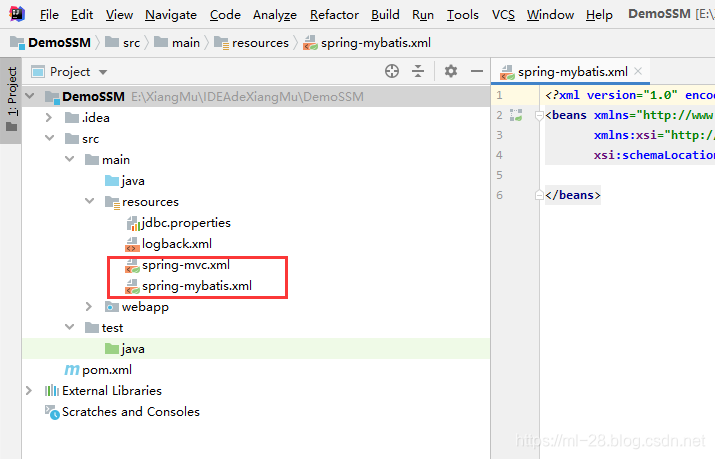Image resolution: width=715 pixels, height=459 pixels.
Task: Open the Build menu
Action: coord(385,15)
